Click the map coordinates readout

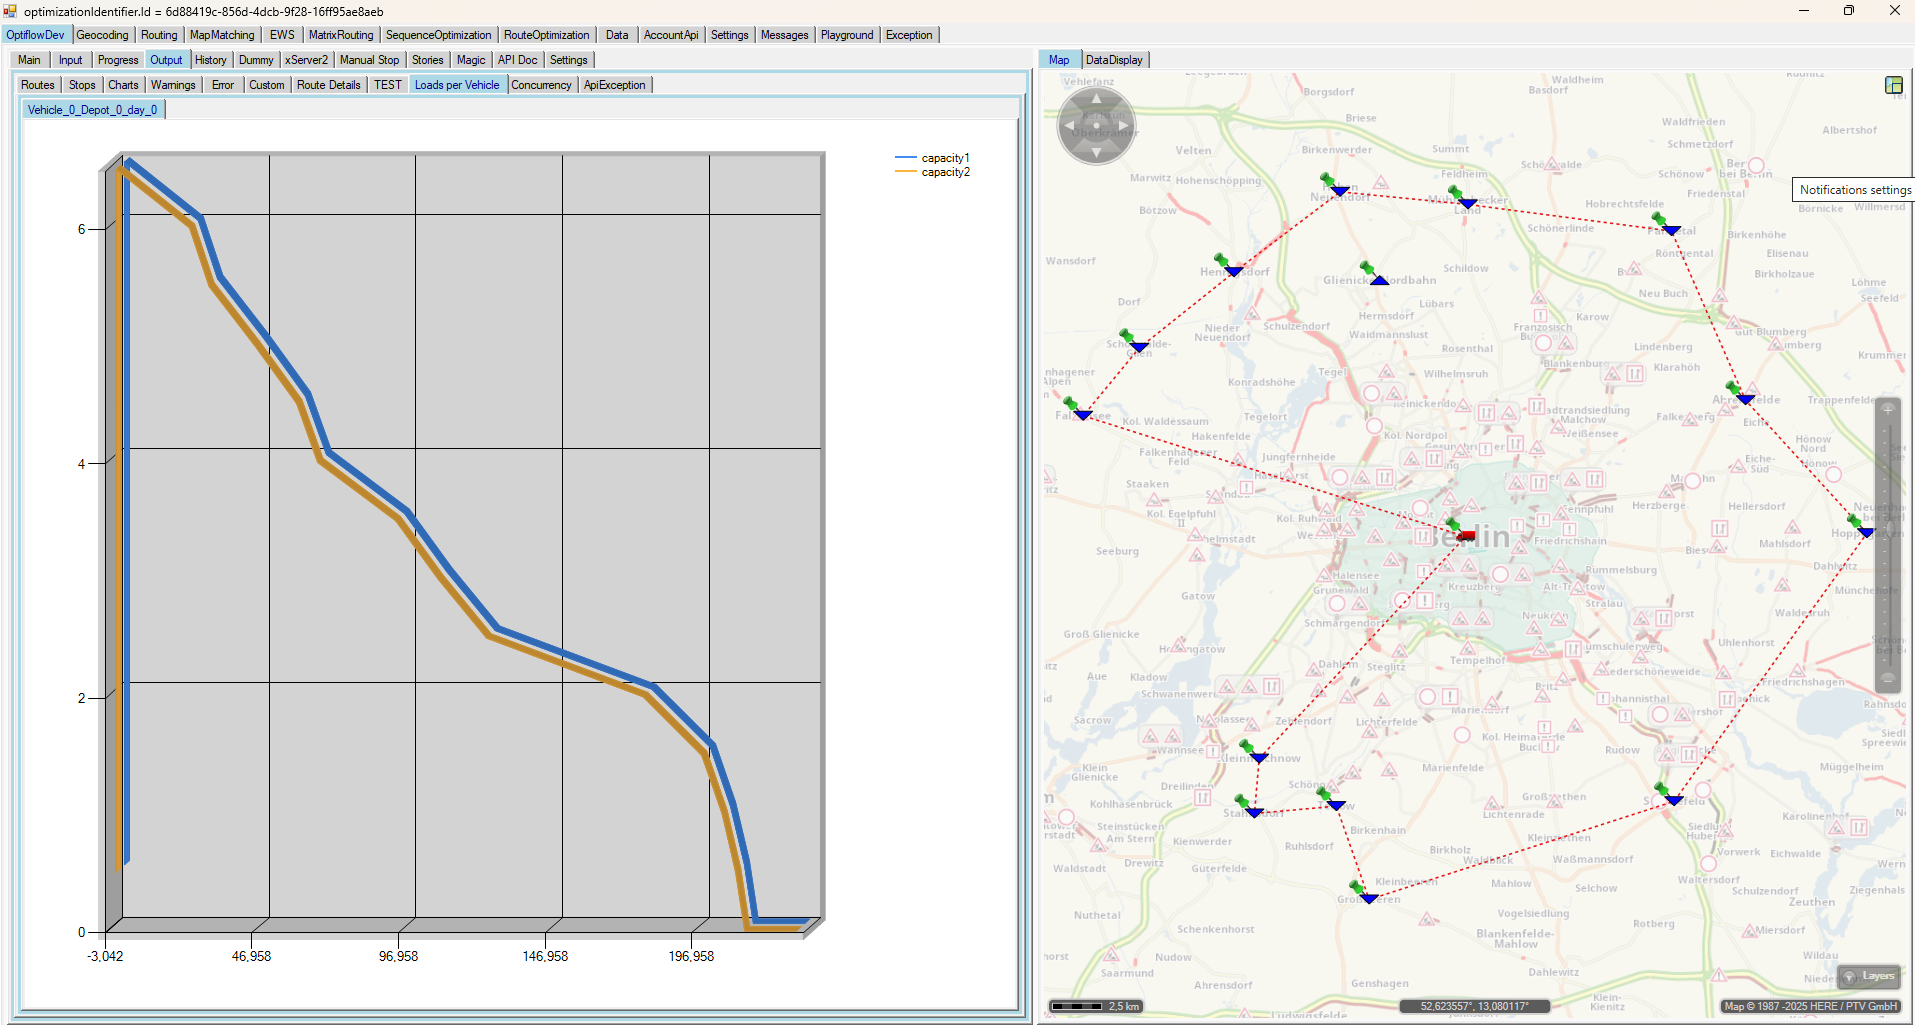[x=1473, y=1006]
